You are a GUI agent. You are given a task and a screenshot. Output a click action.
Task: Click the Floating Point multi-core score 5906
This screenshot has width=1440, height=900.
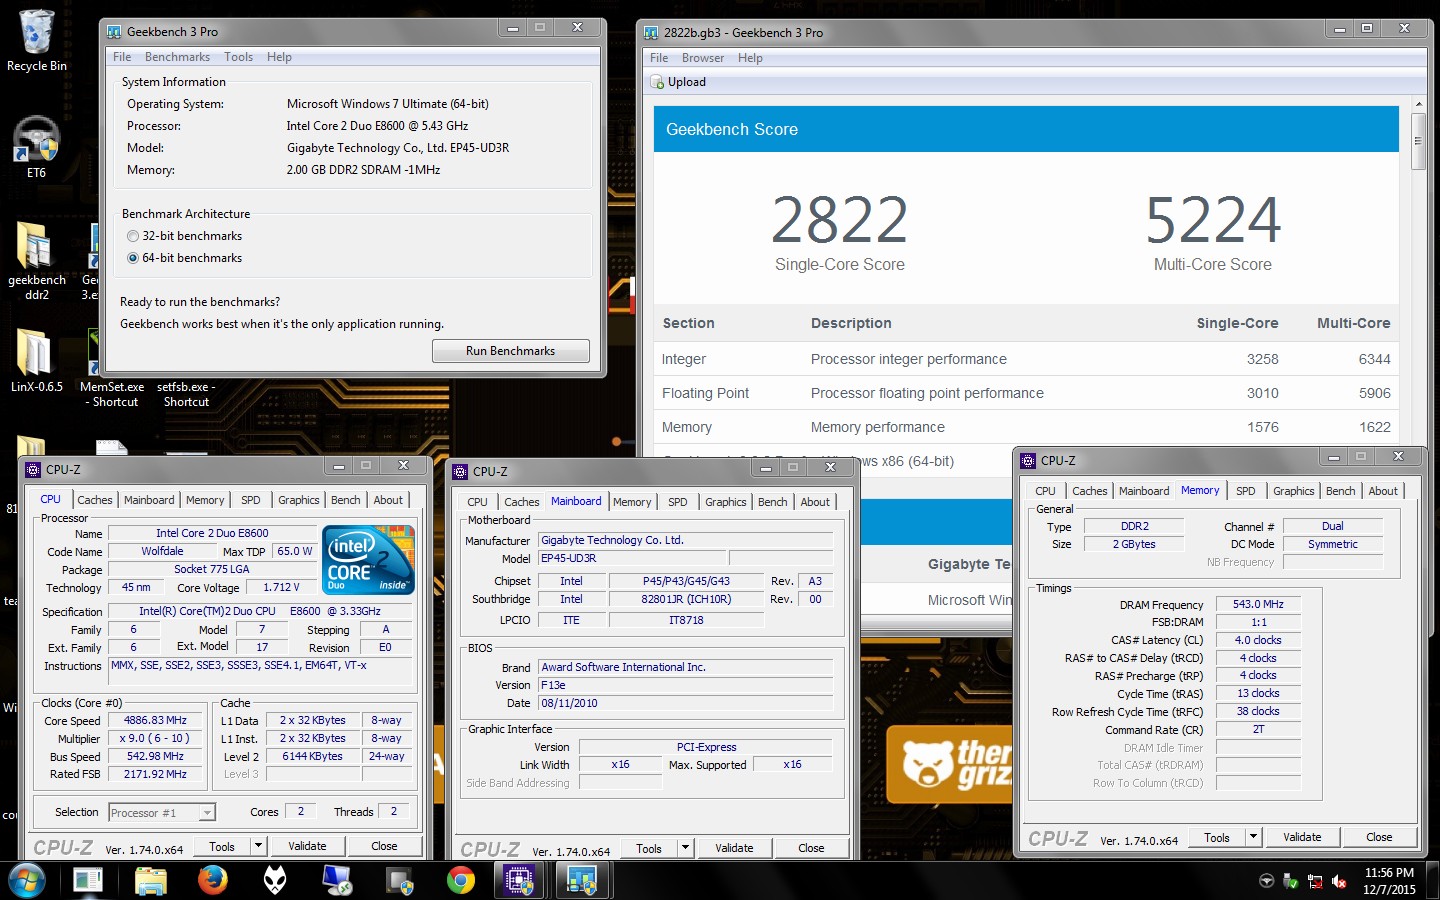1374,393
